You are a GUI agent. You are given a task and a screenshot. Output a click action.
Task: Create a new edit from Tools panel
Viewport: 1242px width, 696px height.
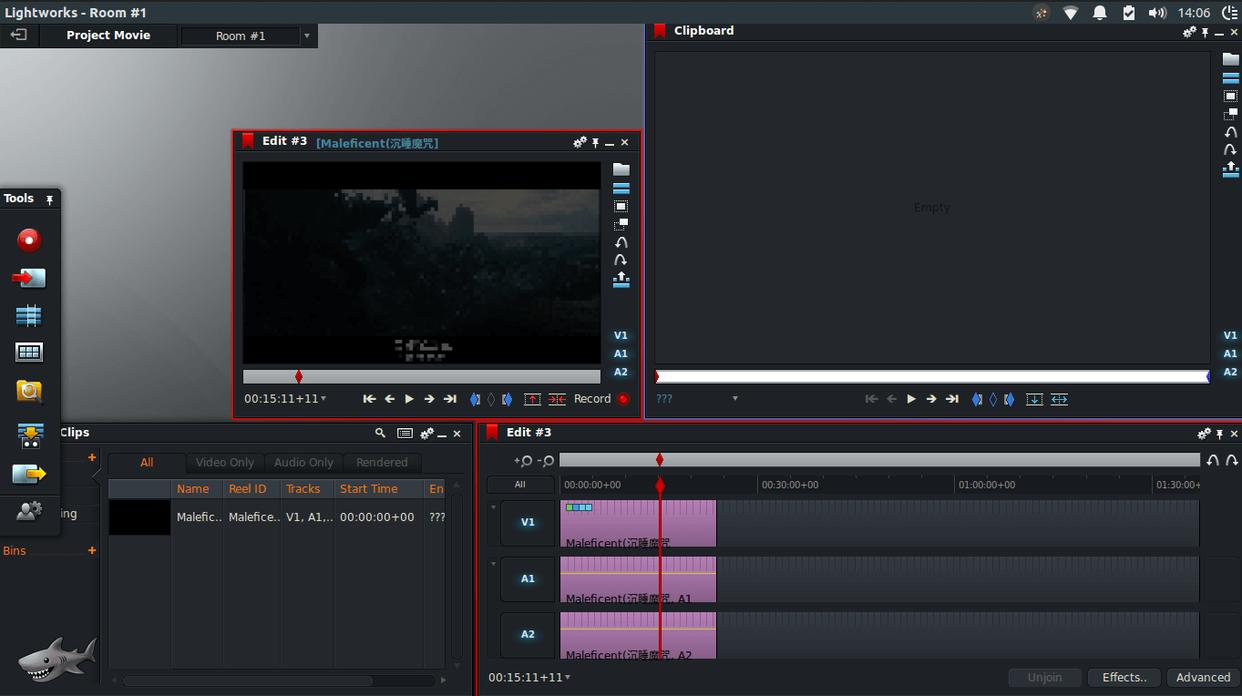29,316
